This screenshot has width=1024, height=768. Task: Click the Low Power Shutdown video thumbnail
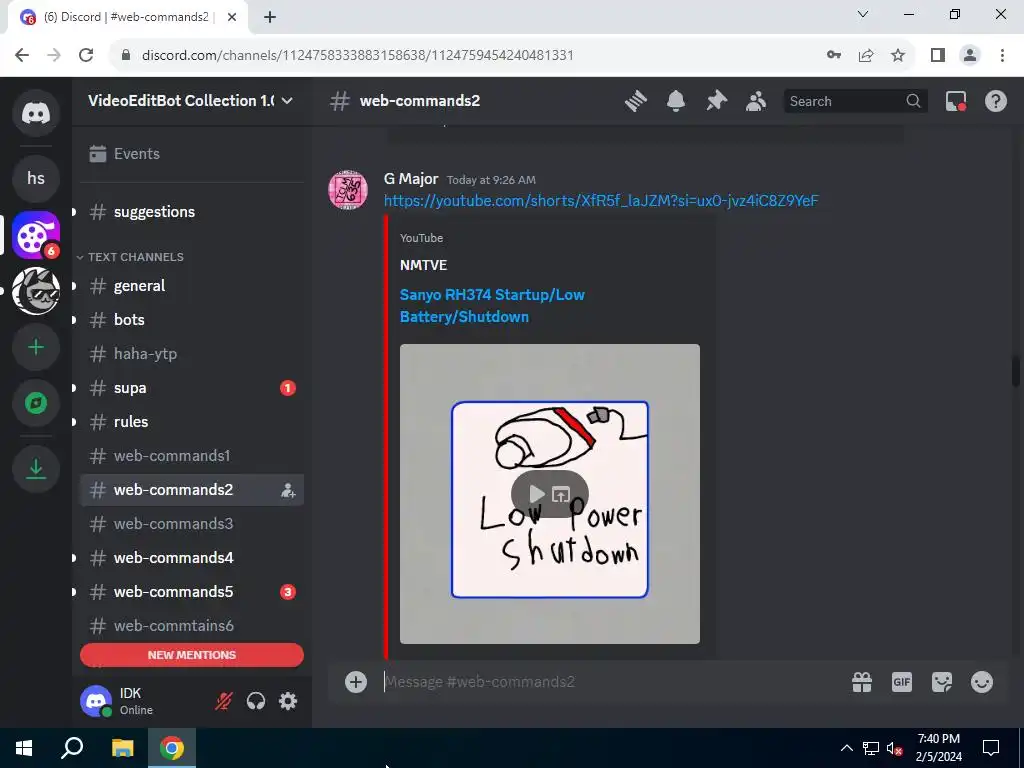click(x=550, y=494)
